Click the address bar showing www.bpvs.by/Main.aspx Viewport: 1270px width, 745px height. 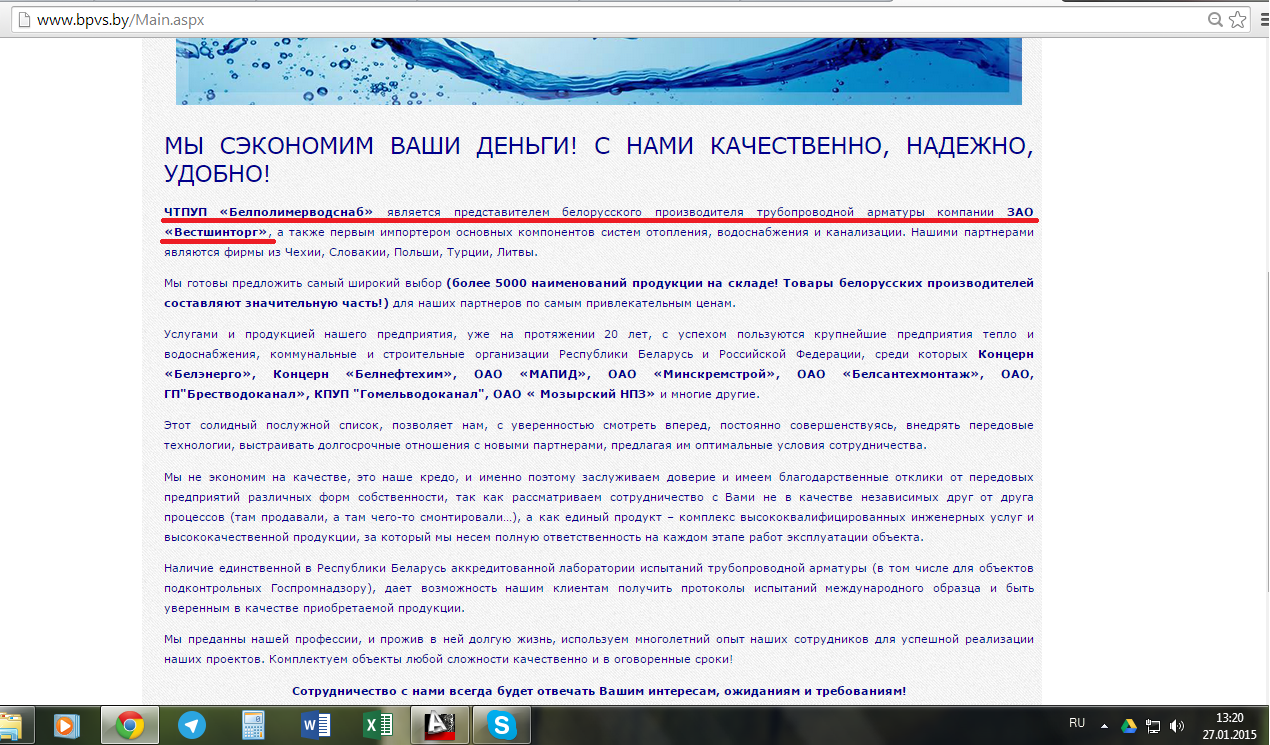[600, 19]
